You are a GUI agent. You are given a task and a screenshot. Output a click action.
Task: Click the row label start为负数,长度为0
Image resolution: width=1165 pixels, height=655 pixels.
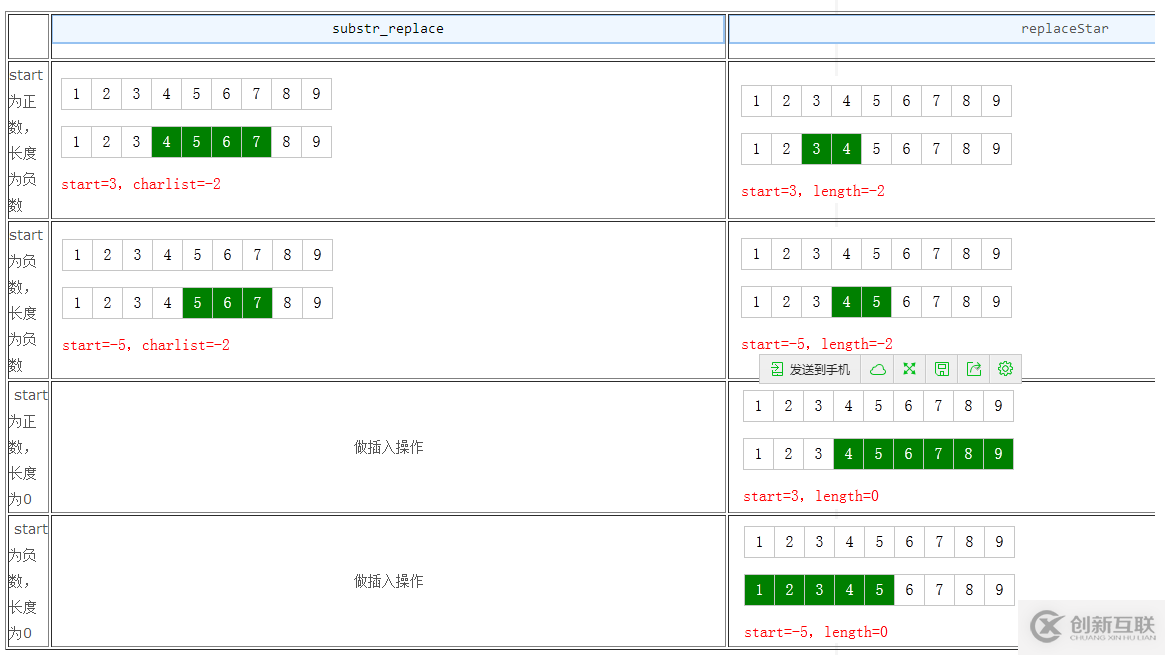pyautogui.click(x=27, y=581)
